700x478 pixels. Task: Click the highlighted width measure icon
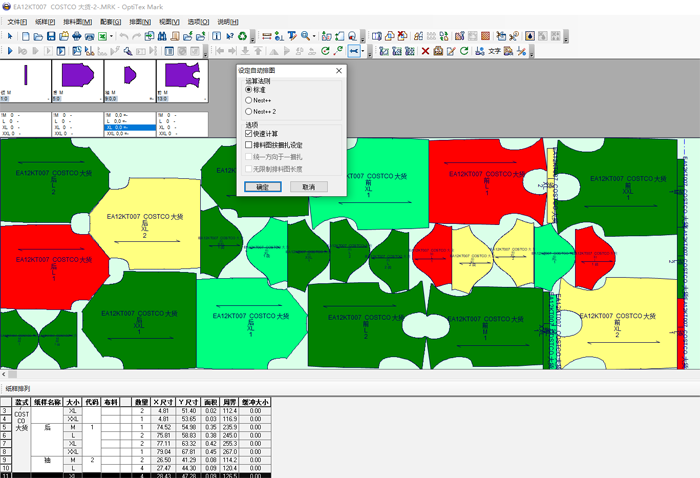coord(354,51)
